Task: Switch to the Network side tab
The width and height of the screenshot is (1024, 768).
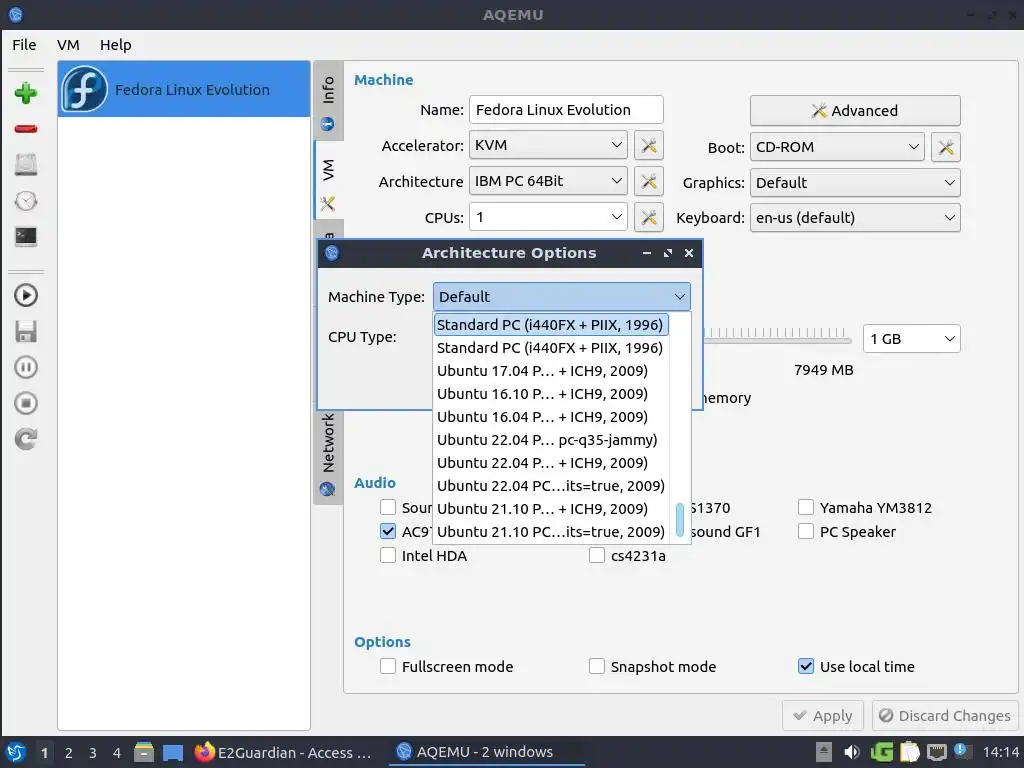Action: click(328, 454)
